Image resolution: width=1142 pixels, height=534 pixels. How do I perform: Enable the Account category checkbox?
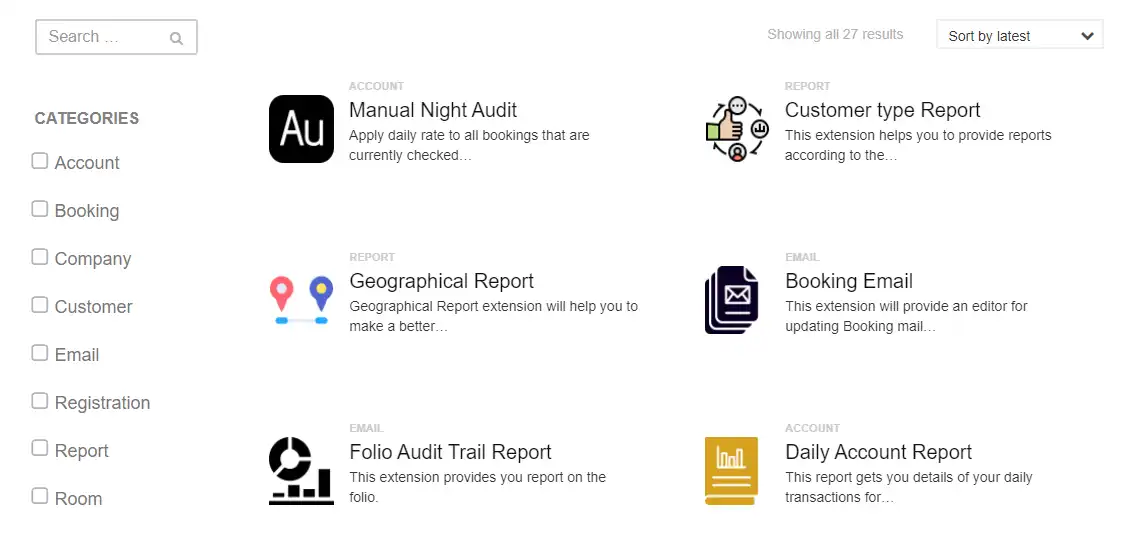click(x=40, y=161)
